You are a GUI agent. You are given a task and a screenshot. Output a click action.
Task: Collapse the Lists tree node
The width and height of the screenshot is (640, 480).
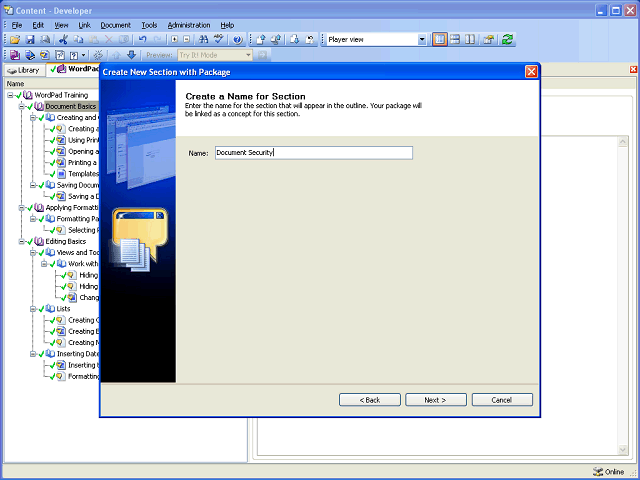33,309
